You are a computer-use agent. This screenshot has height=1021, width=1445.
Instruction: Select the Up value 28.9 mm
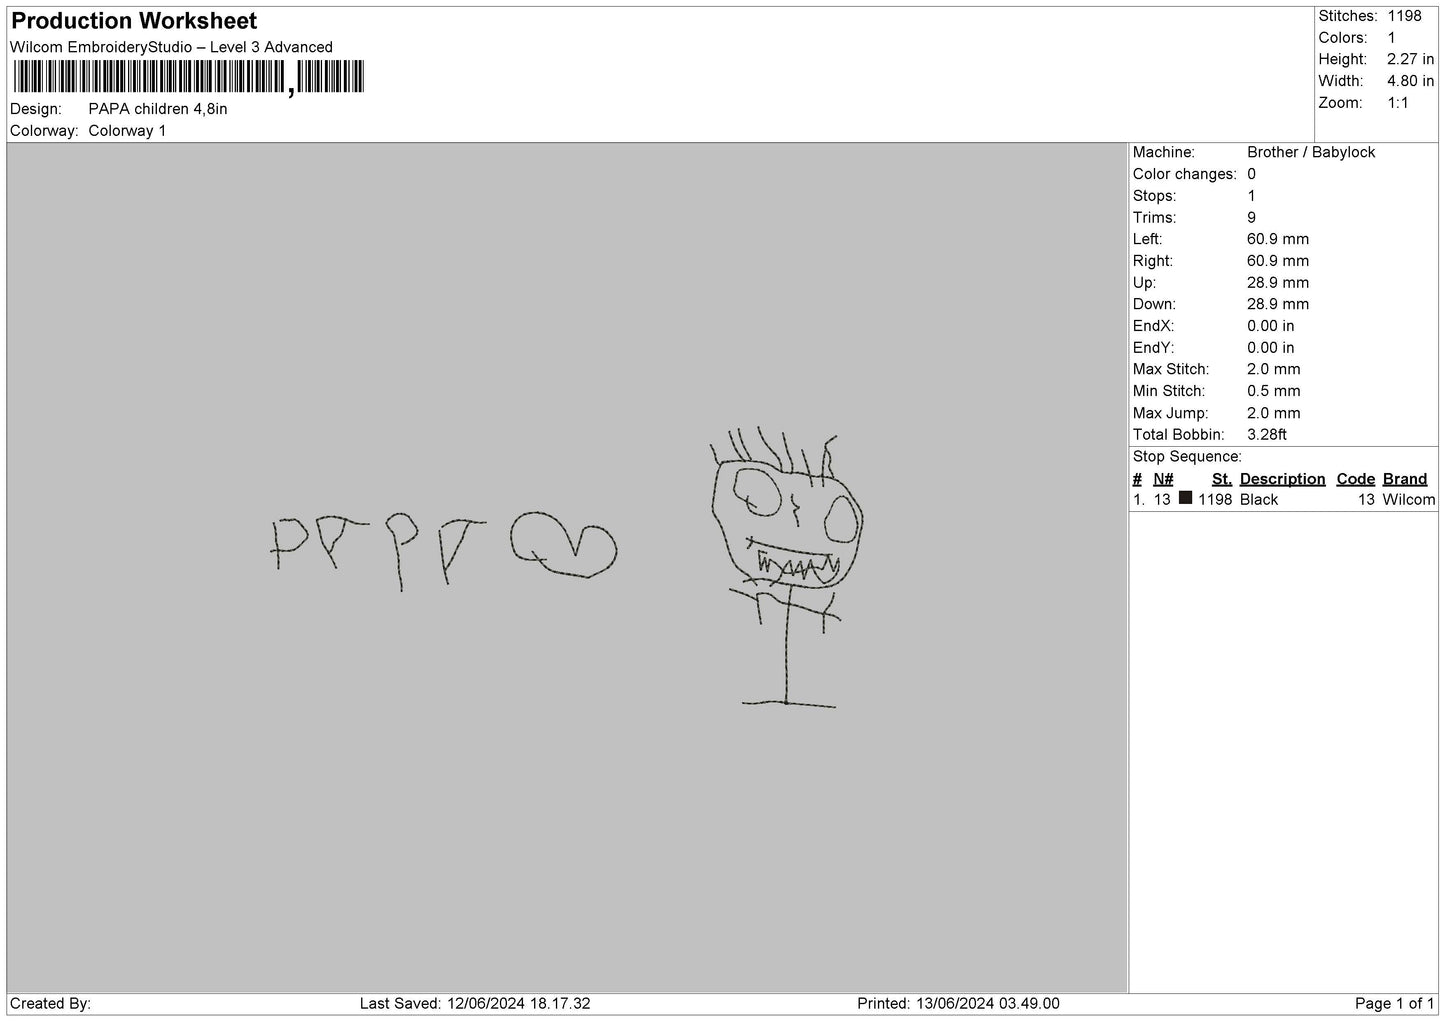[1278, 283]
